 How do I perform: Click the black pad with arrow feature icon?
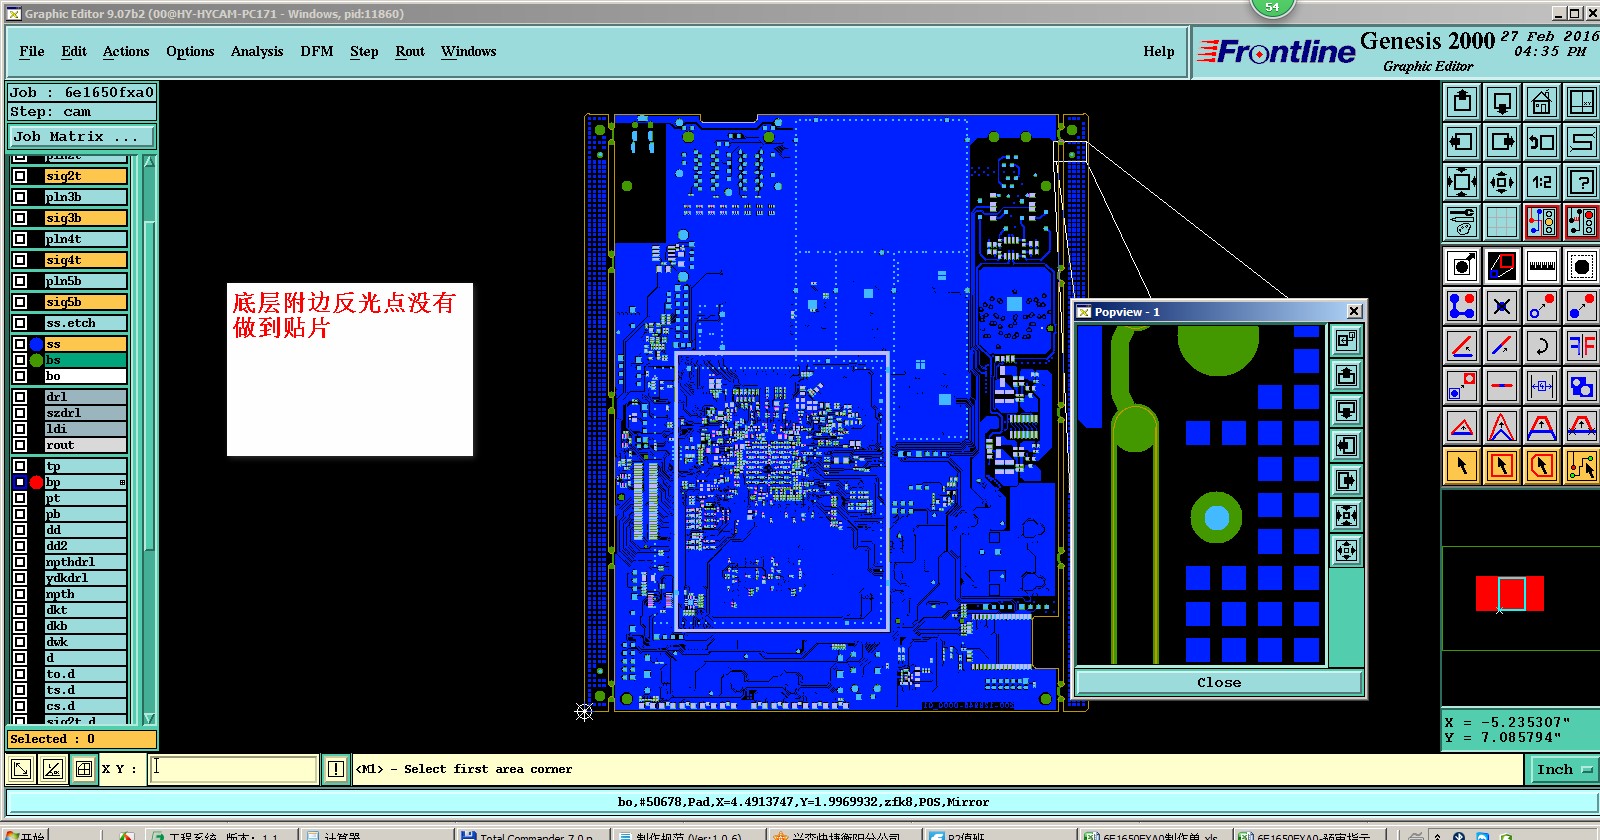point(1462,266)
